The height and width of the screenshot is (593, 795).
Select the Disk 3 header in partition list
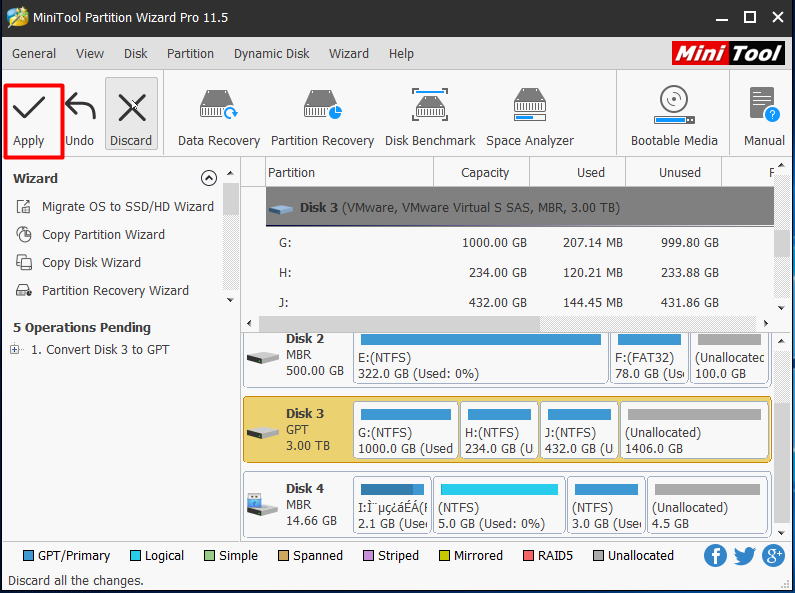520,207
